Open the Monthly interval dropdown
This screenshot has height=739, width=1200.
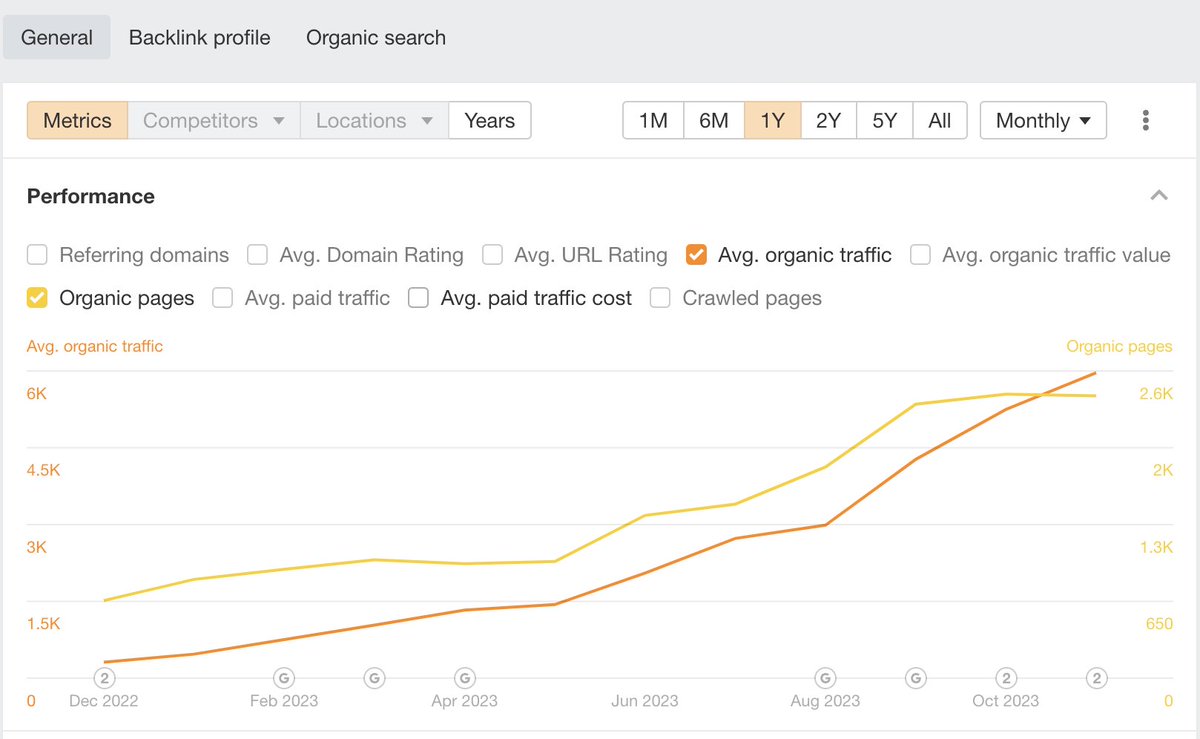tap(1043, 120)
